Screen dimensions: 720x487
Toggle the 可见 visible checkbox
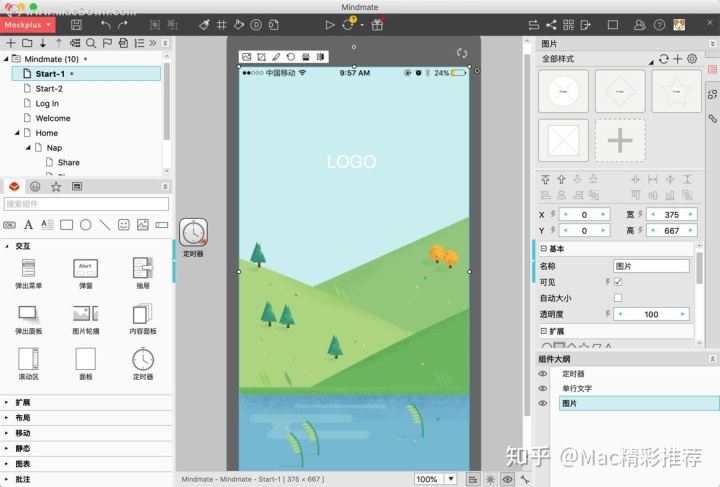pyautogui.click(x=618, y=282)
